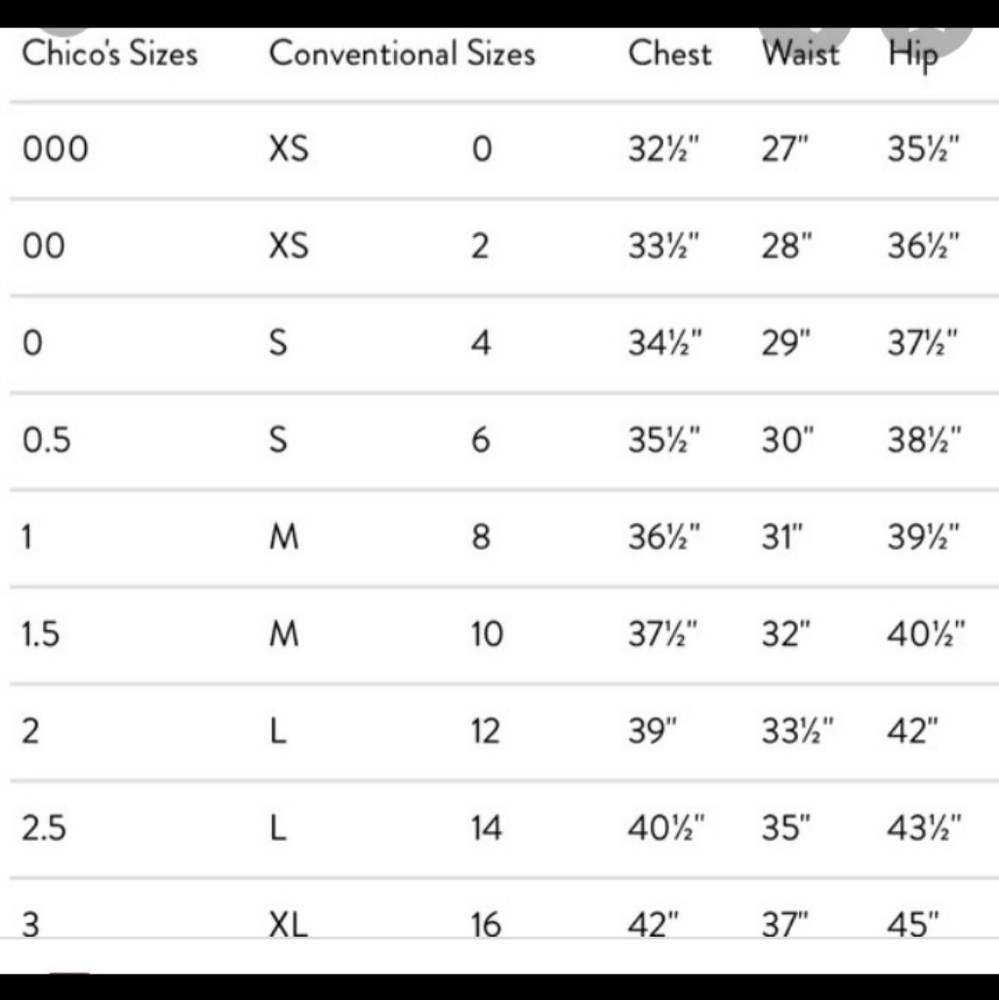
Task: Click the Chest column header
Action: pos(670,54)
